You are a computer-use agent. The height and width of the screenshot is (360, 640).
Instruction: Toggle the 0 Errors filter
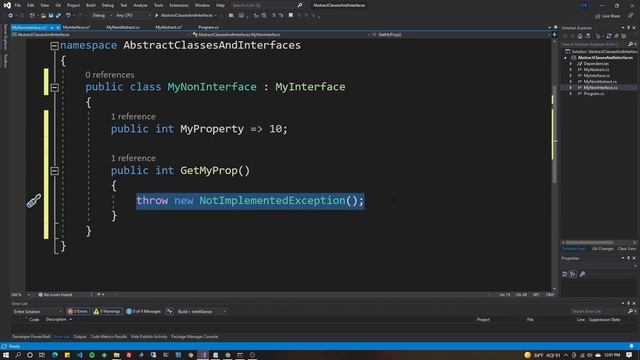point(78,311)
